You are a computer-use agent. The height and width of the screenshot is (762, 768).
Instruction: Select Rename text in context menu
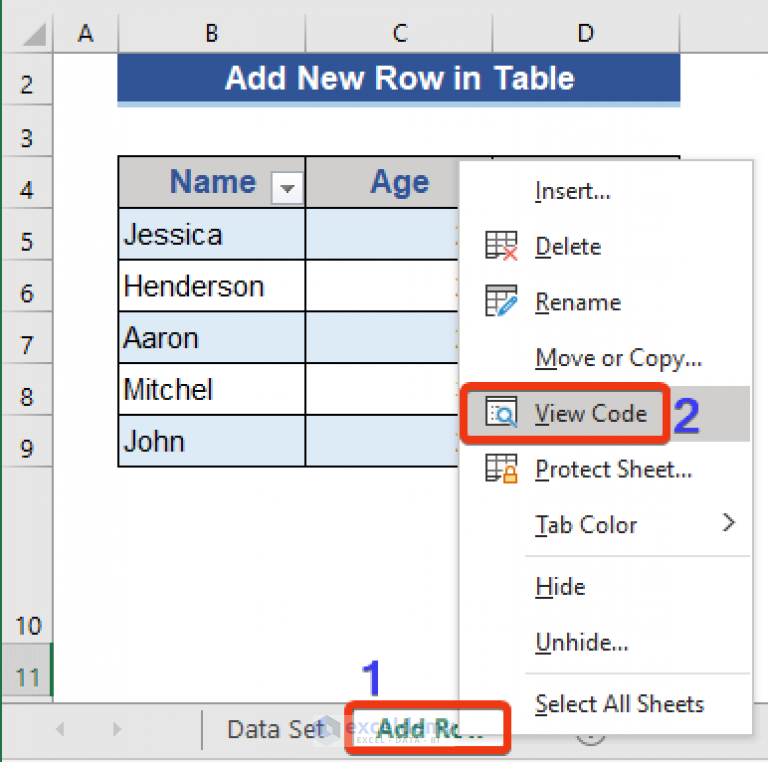(578, 302)
